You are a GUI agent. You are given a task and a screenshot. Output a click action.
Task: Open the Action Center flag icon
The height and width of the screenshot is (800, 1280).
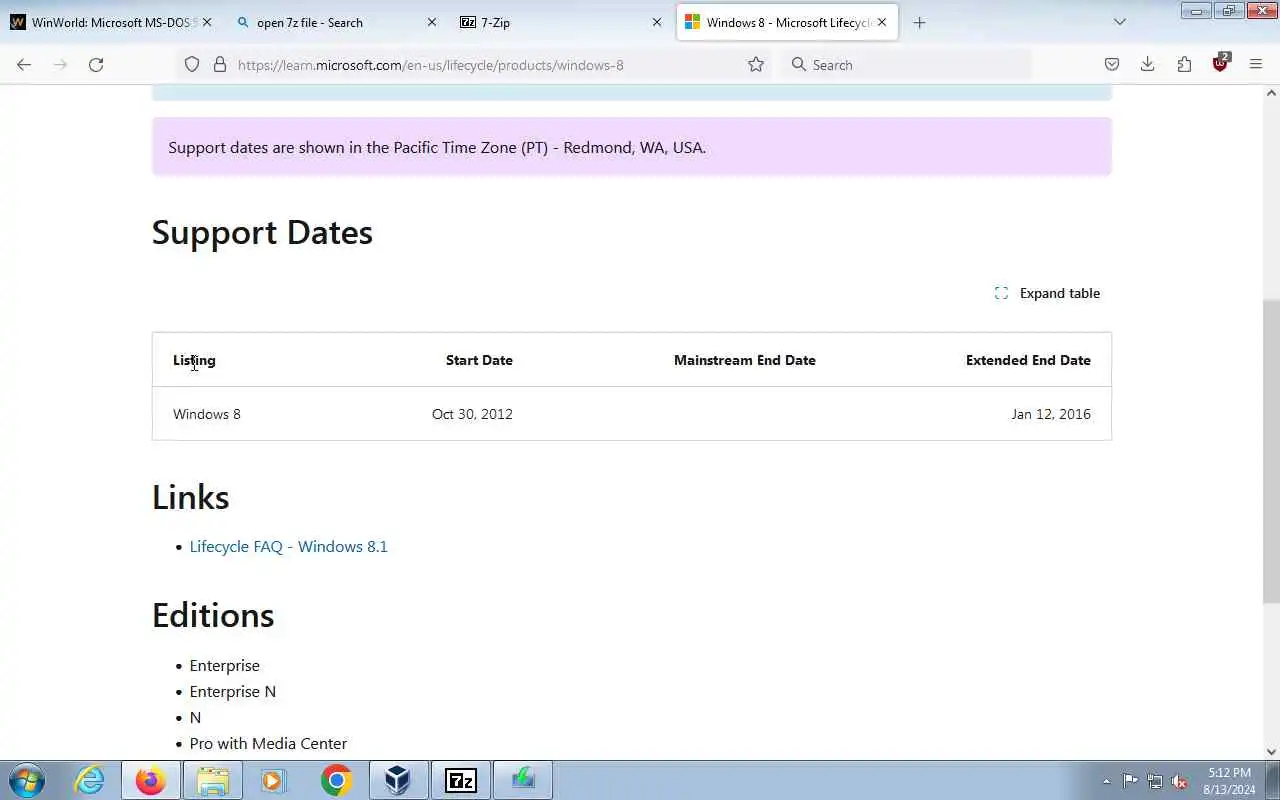tap(1130, 781)
